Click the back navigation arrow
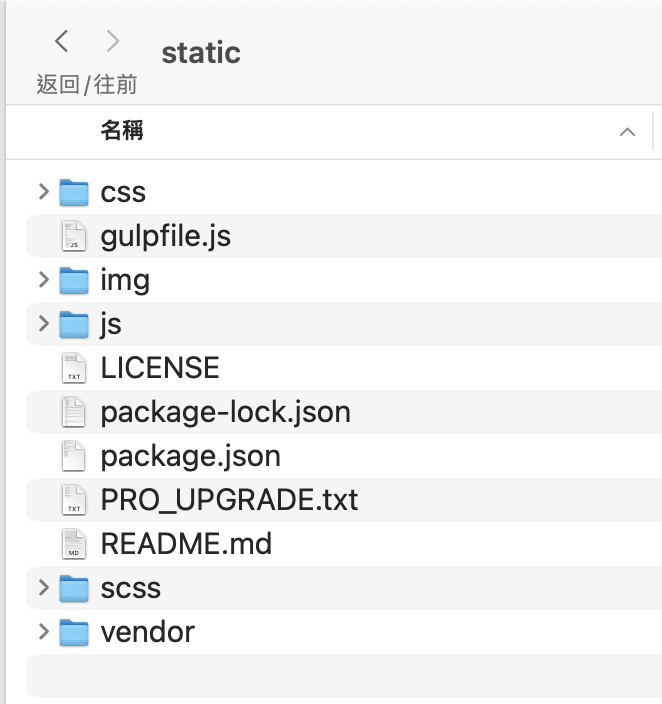 pos(62,41)
